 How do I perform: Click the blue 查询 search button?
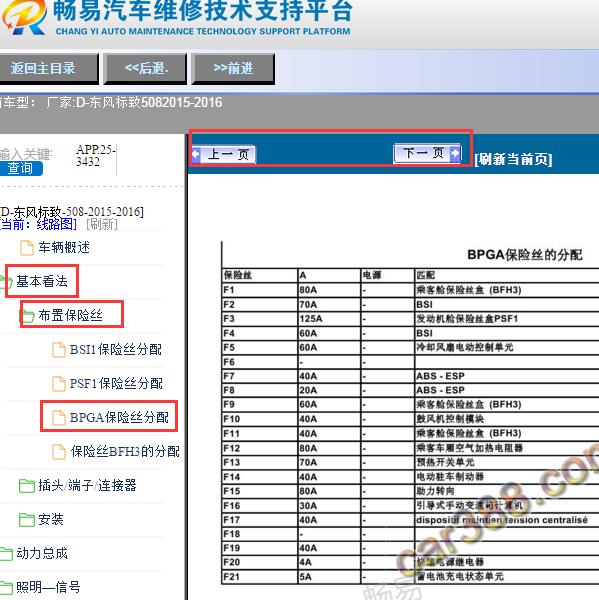coord(21,168)
